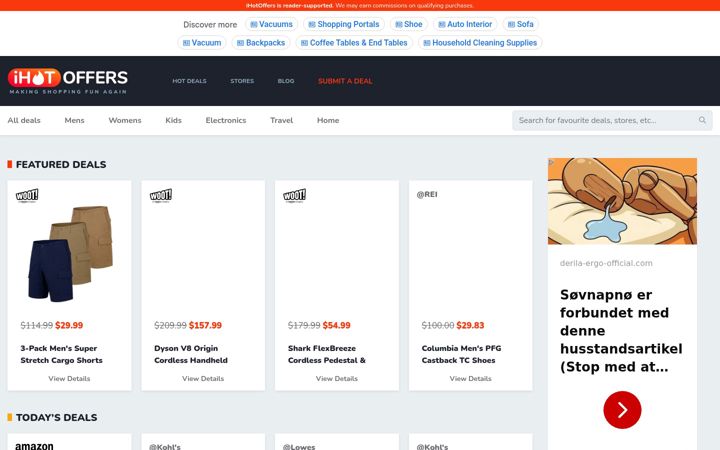The image size is (720, 450).
Task: Open Dyson V8 Origin Cordless Handheld title
Action: tap(191, 354)
